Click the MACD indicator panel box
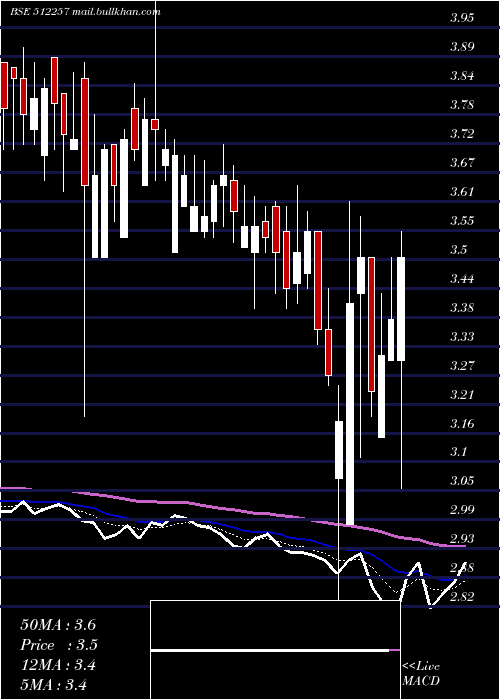Image resolution: width=500 pixels, height=700 pixels. tap(275, 650)
